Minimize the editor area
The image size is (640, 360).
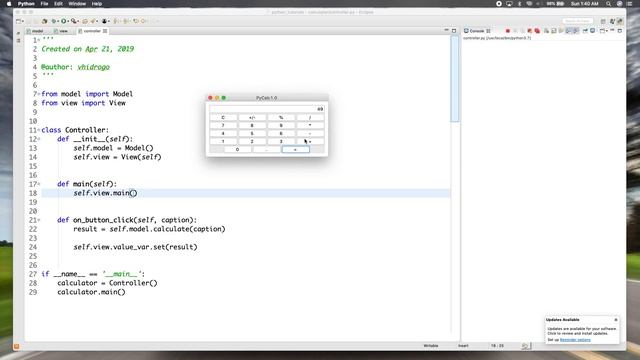446,30
